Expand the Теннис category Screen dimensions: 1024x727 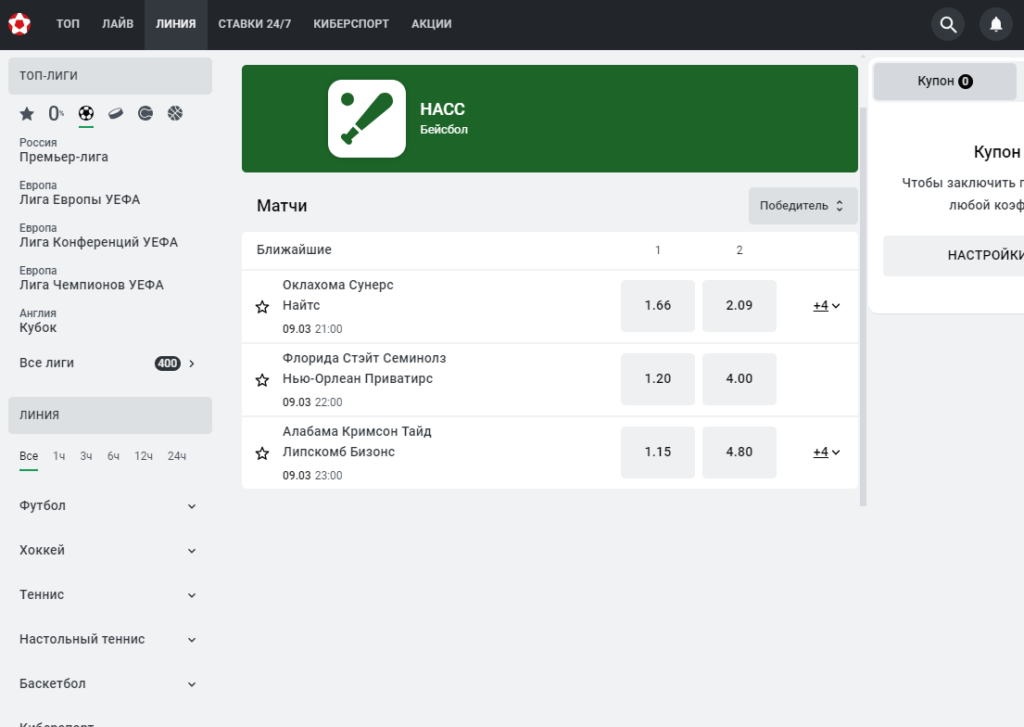tap(108, 594)
